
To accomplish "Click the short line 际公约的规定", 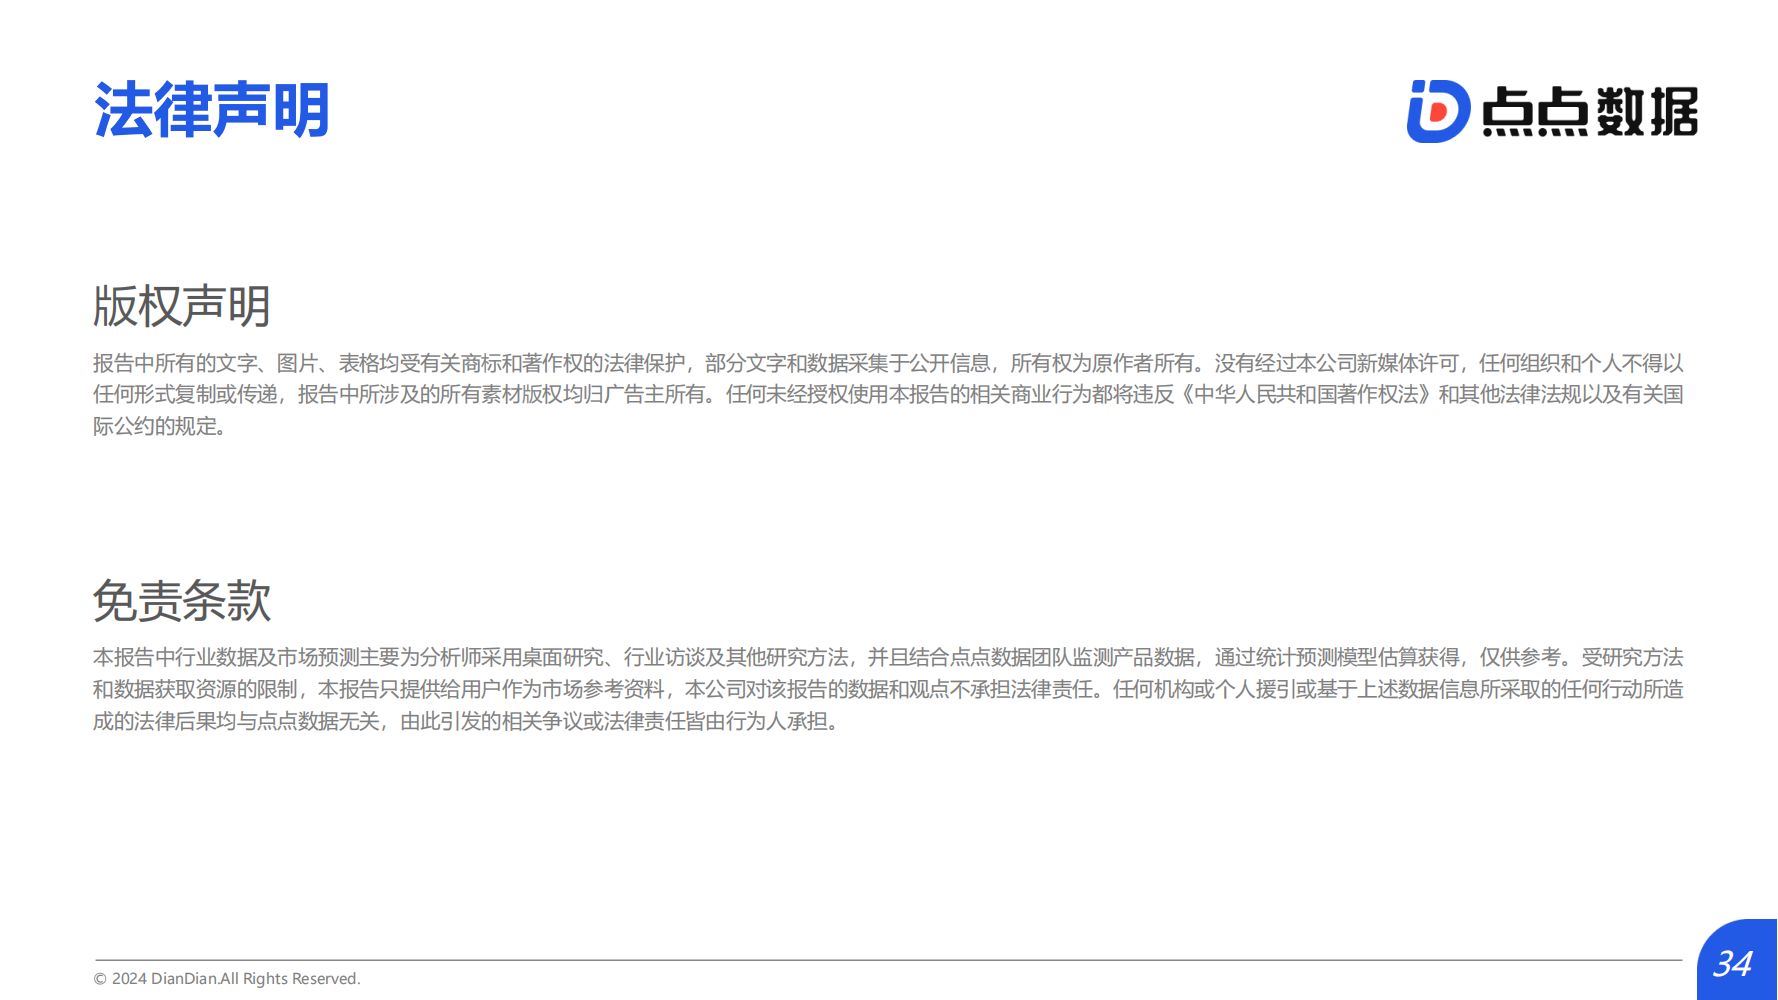I will pos(160,427).
